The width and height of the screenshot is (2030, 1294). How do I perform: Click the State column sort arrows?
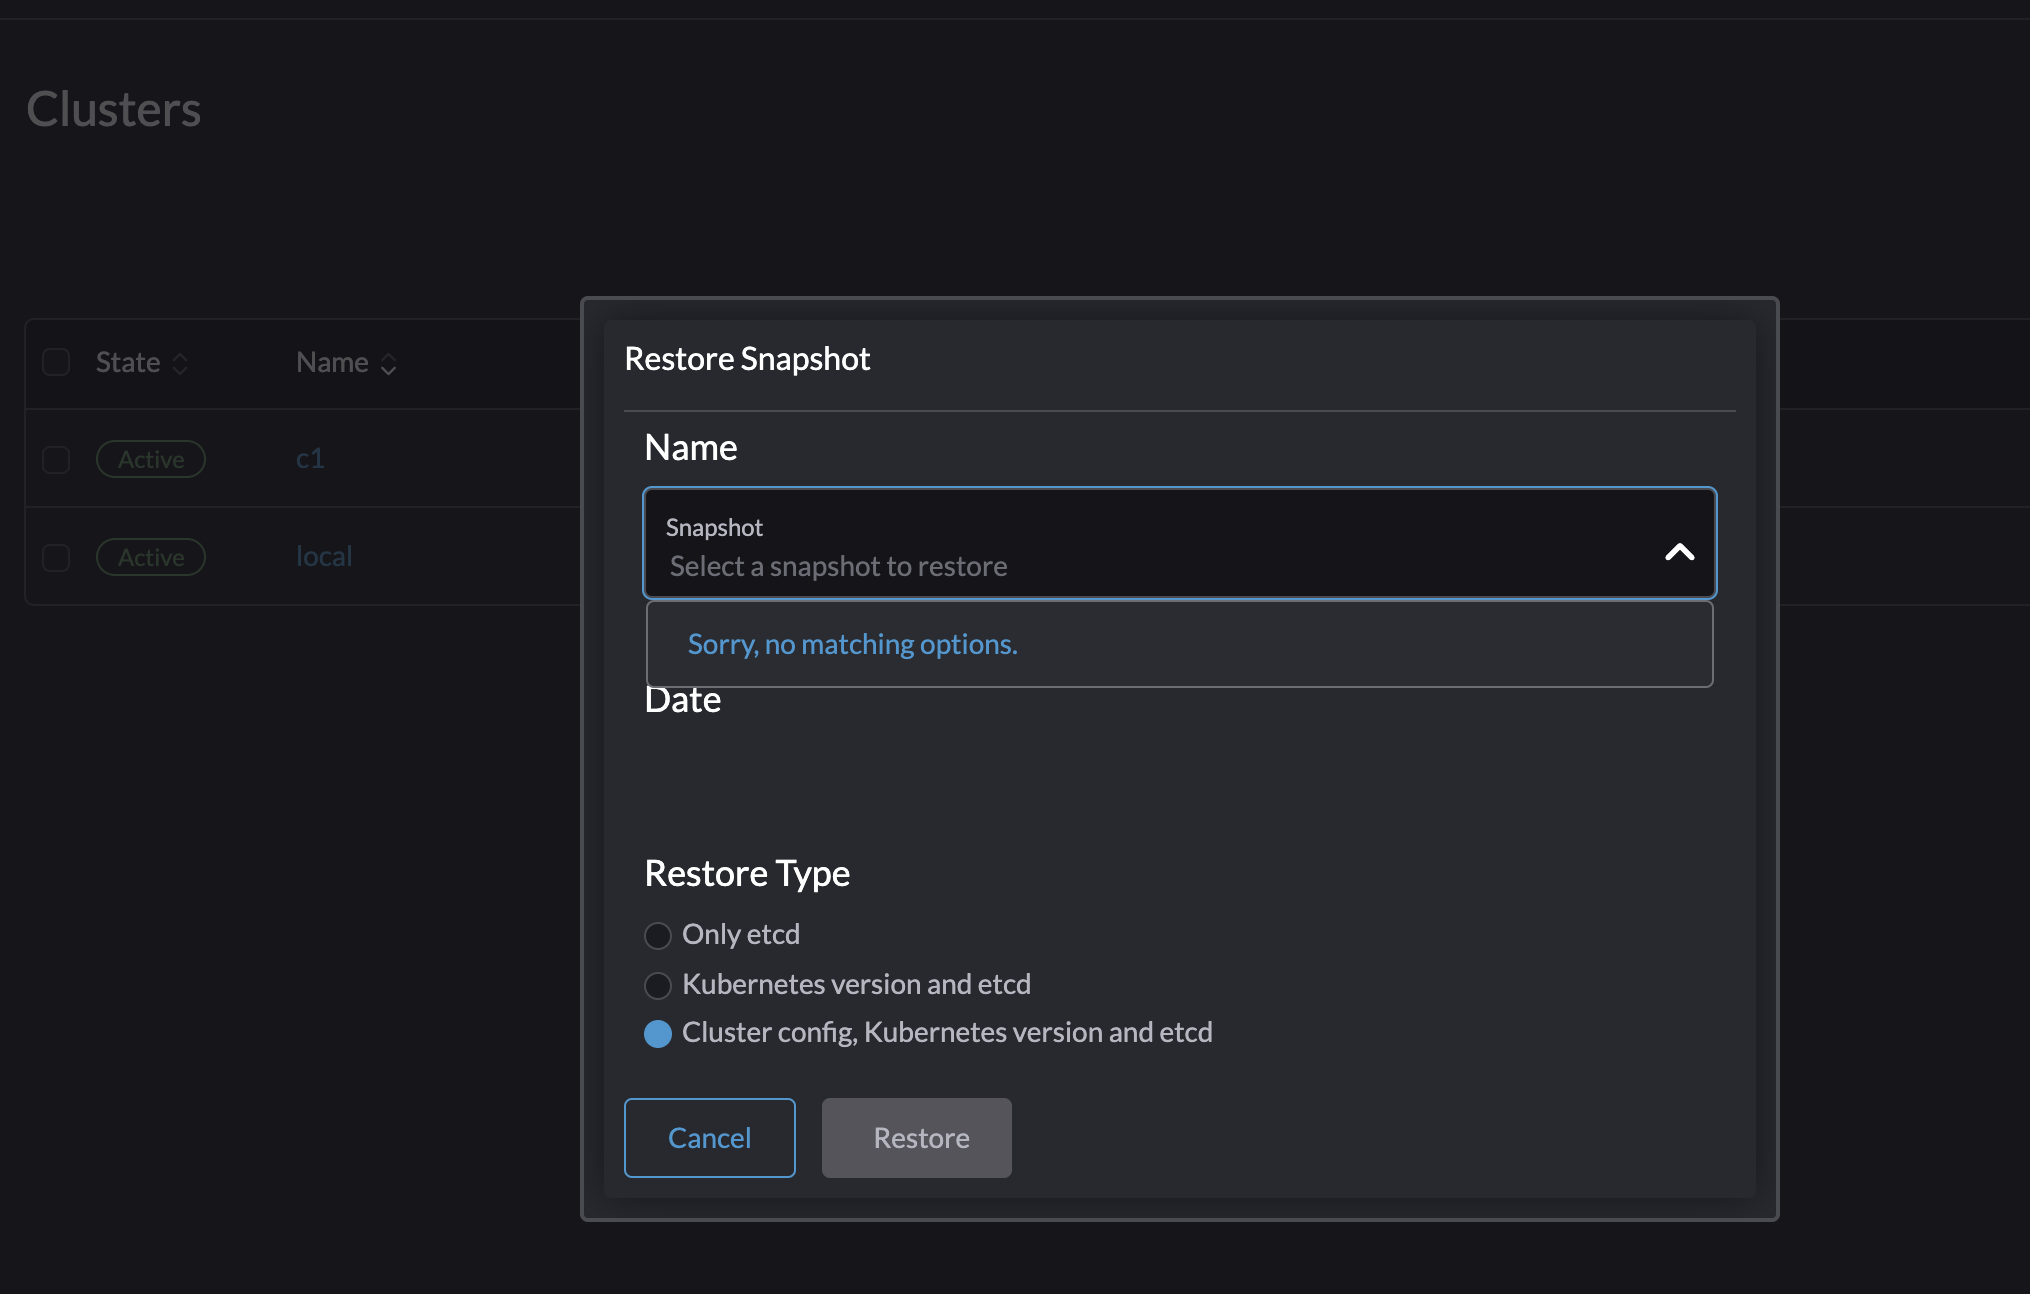click(x=181, y=363)
